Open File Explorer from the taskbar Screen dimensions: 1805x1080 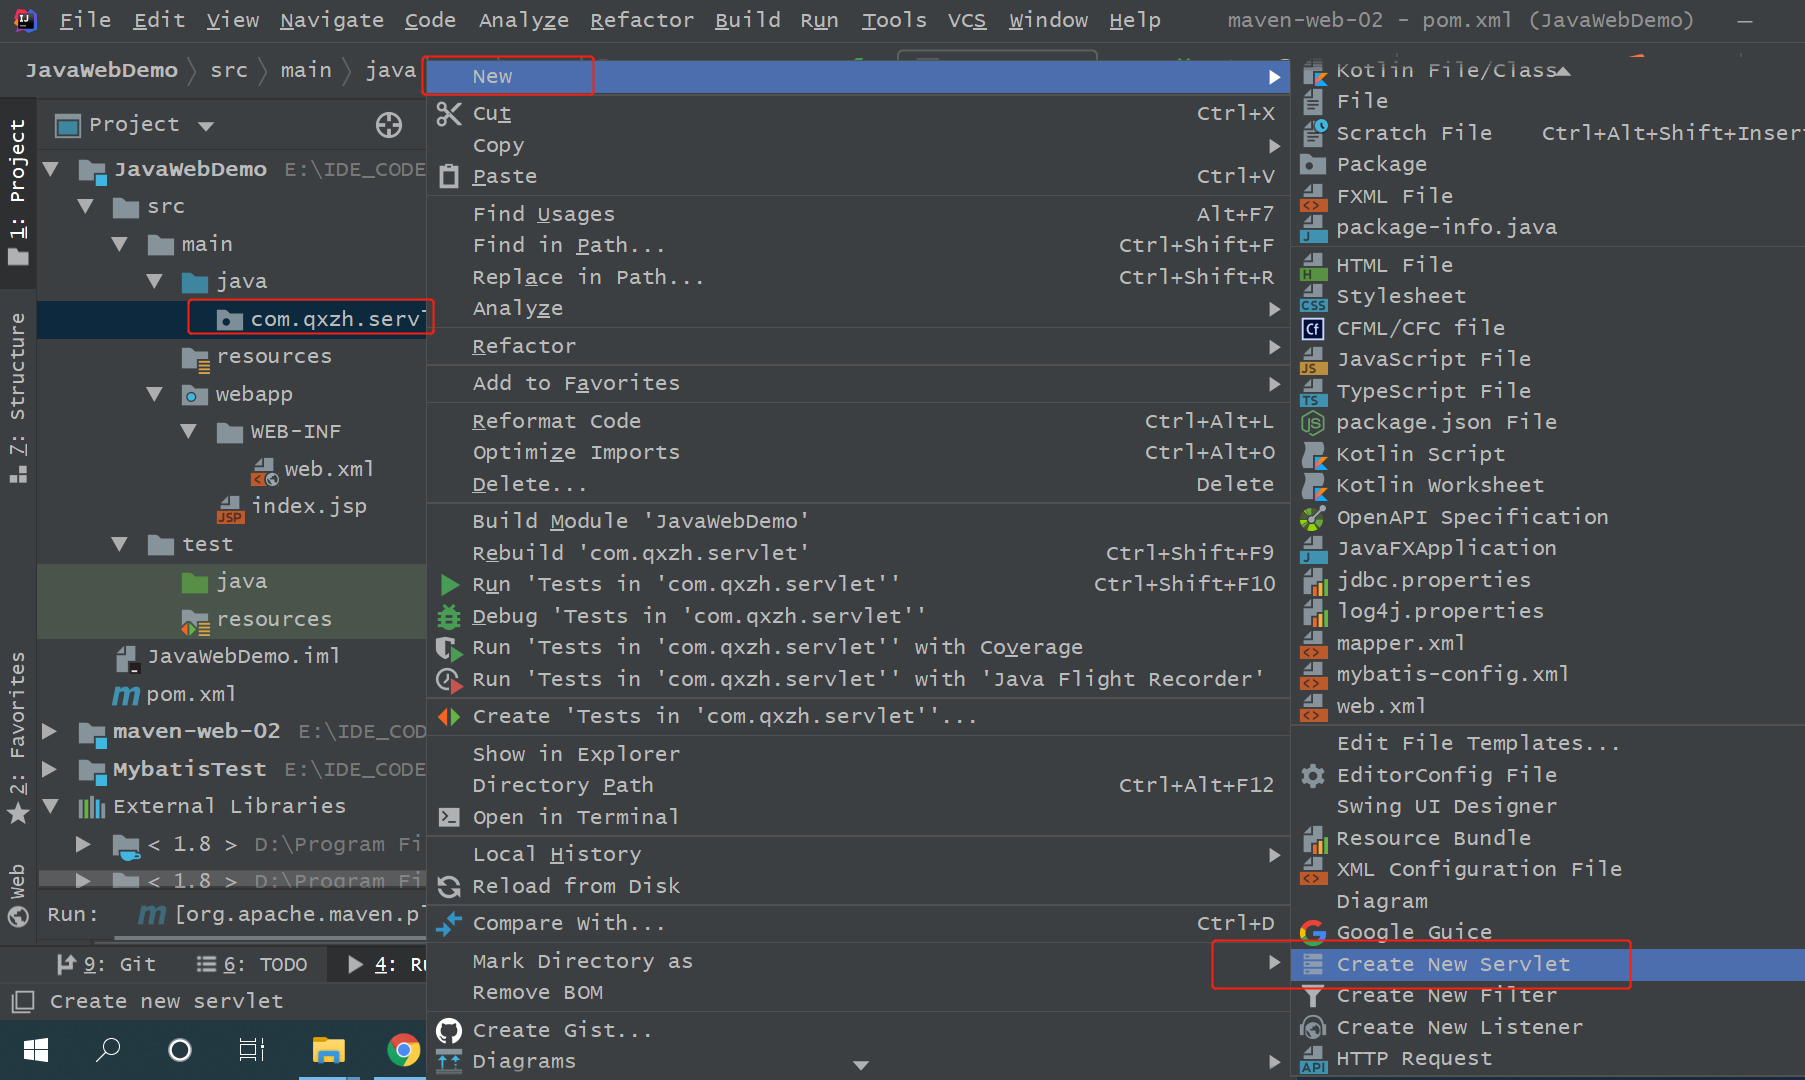pos(328,1050)
